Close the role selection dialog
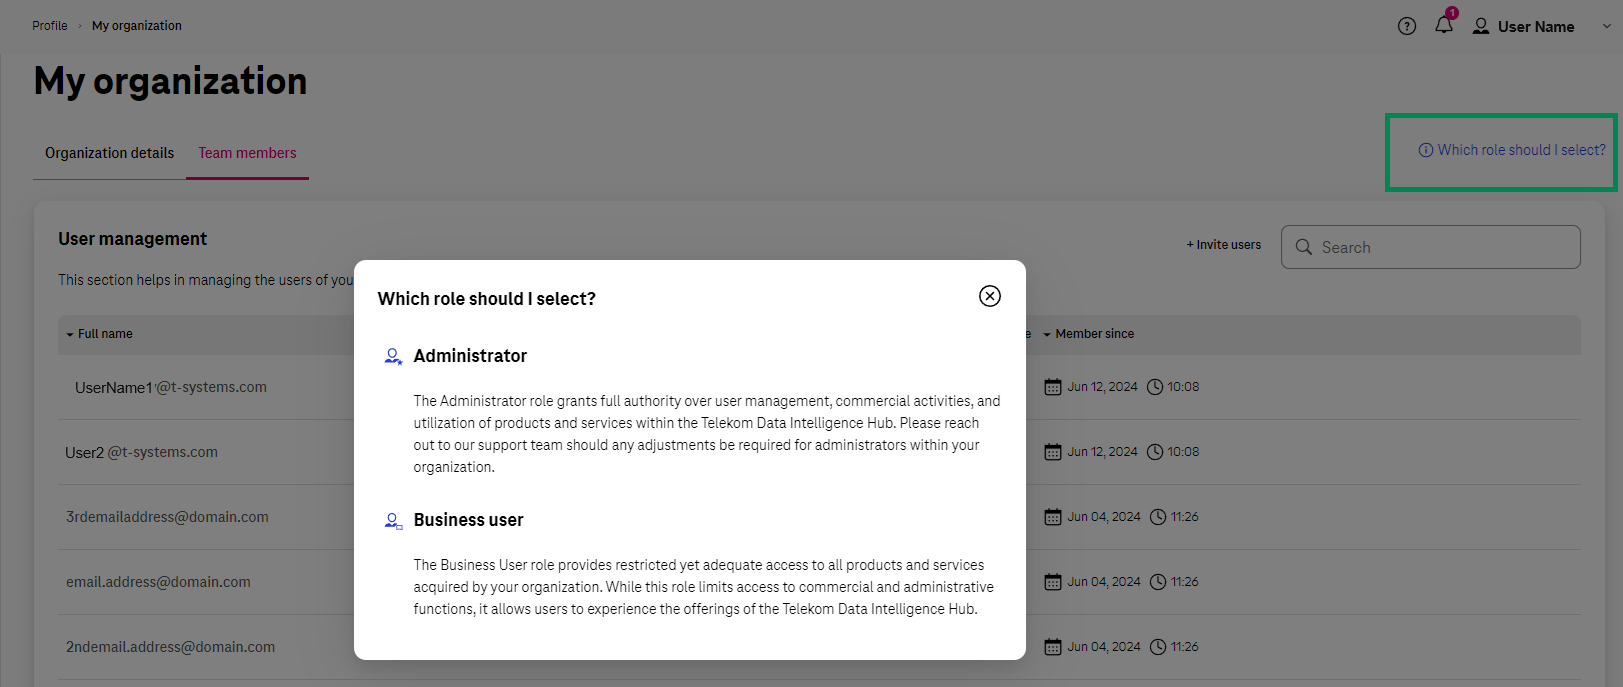The image size is (1623, 687). tap(990, 296)
